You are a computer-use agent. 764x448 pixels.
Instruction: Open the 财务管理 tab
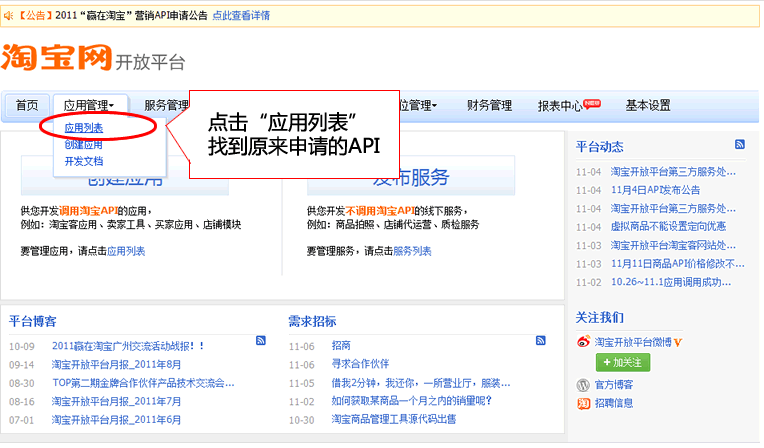(x=489, y=105)
